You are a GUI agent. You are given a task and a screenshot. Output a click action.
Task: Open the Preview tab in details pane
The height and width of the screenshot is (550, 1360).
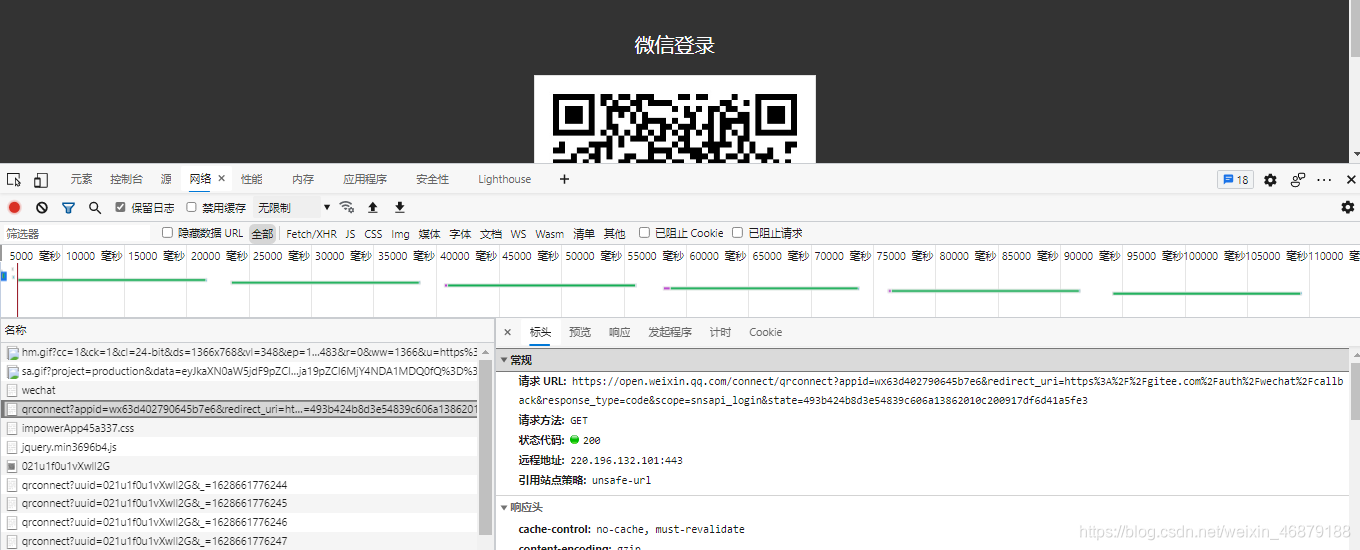pos(580,332)
